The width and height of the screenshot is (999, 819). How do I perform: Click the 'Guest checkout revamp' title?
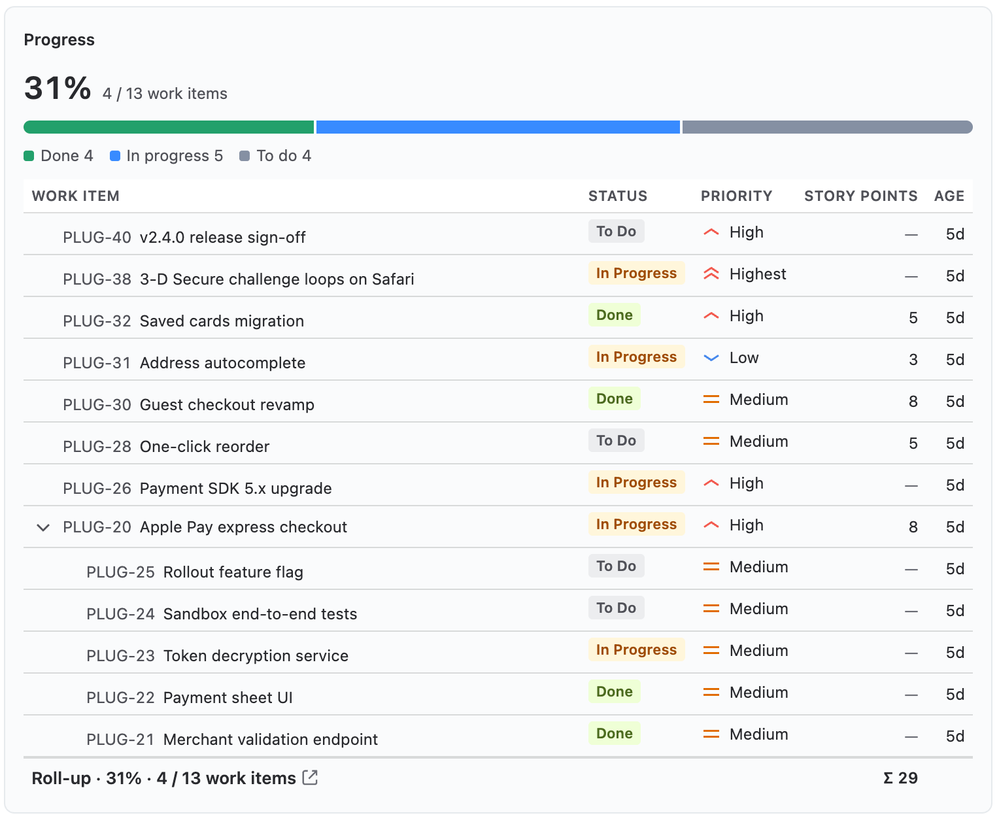click(x=227, y=405)
